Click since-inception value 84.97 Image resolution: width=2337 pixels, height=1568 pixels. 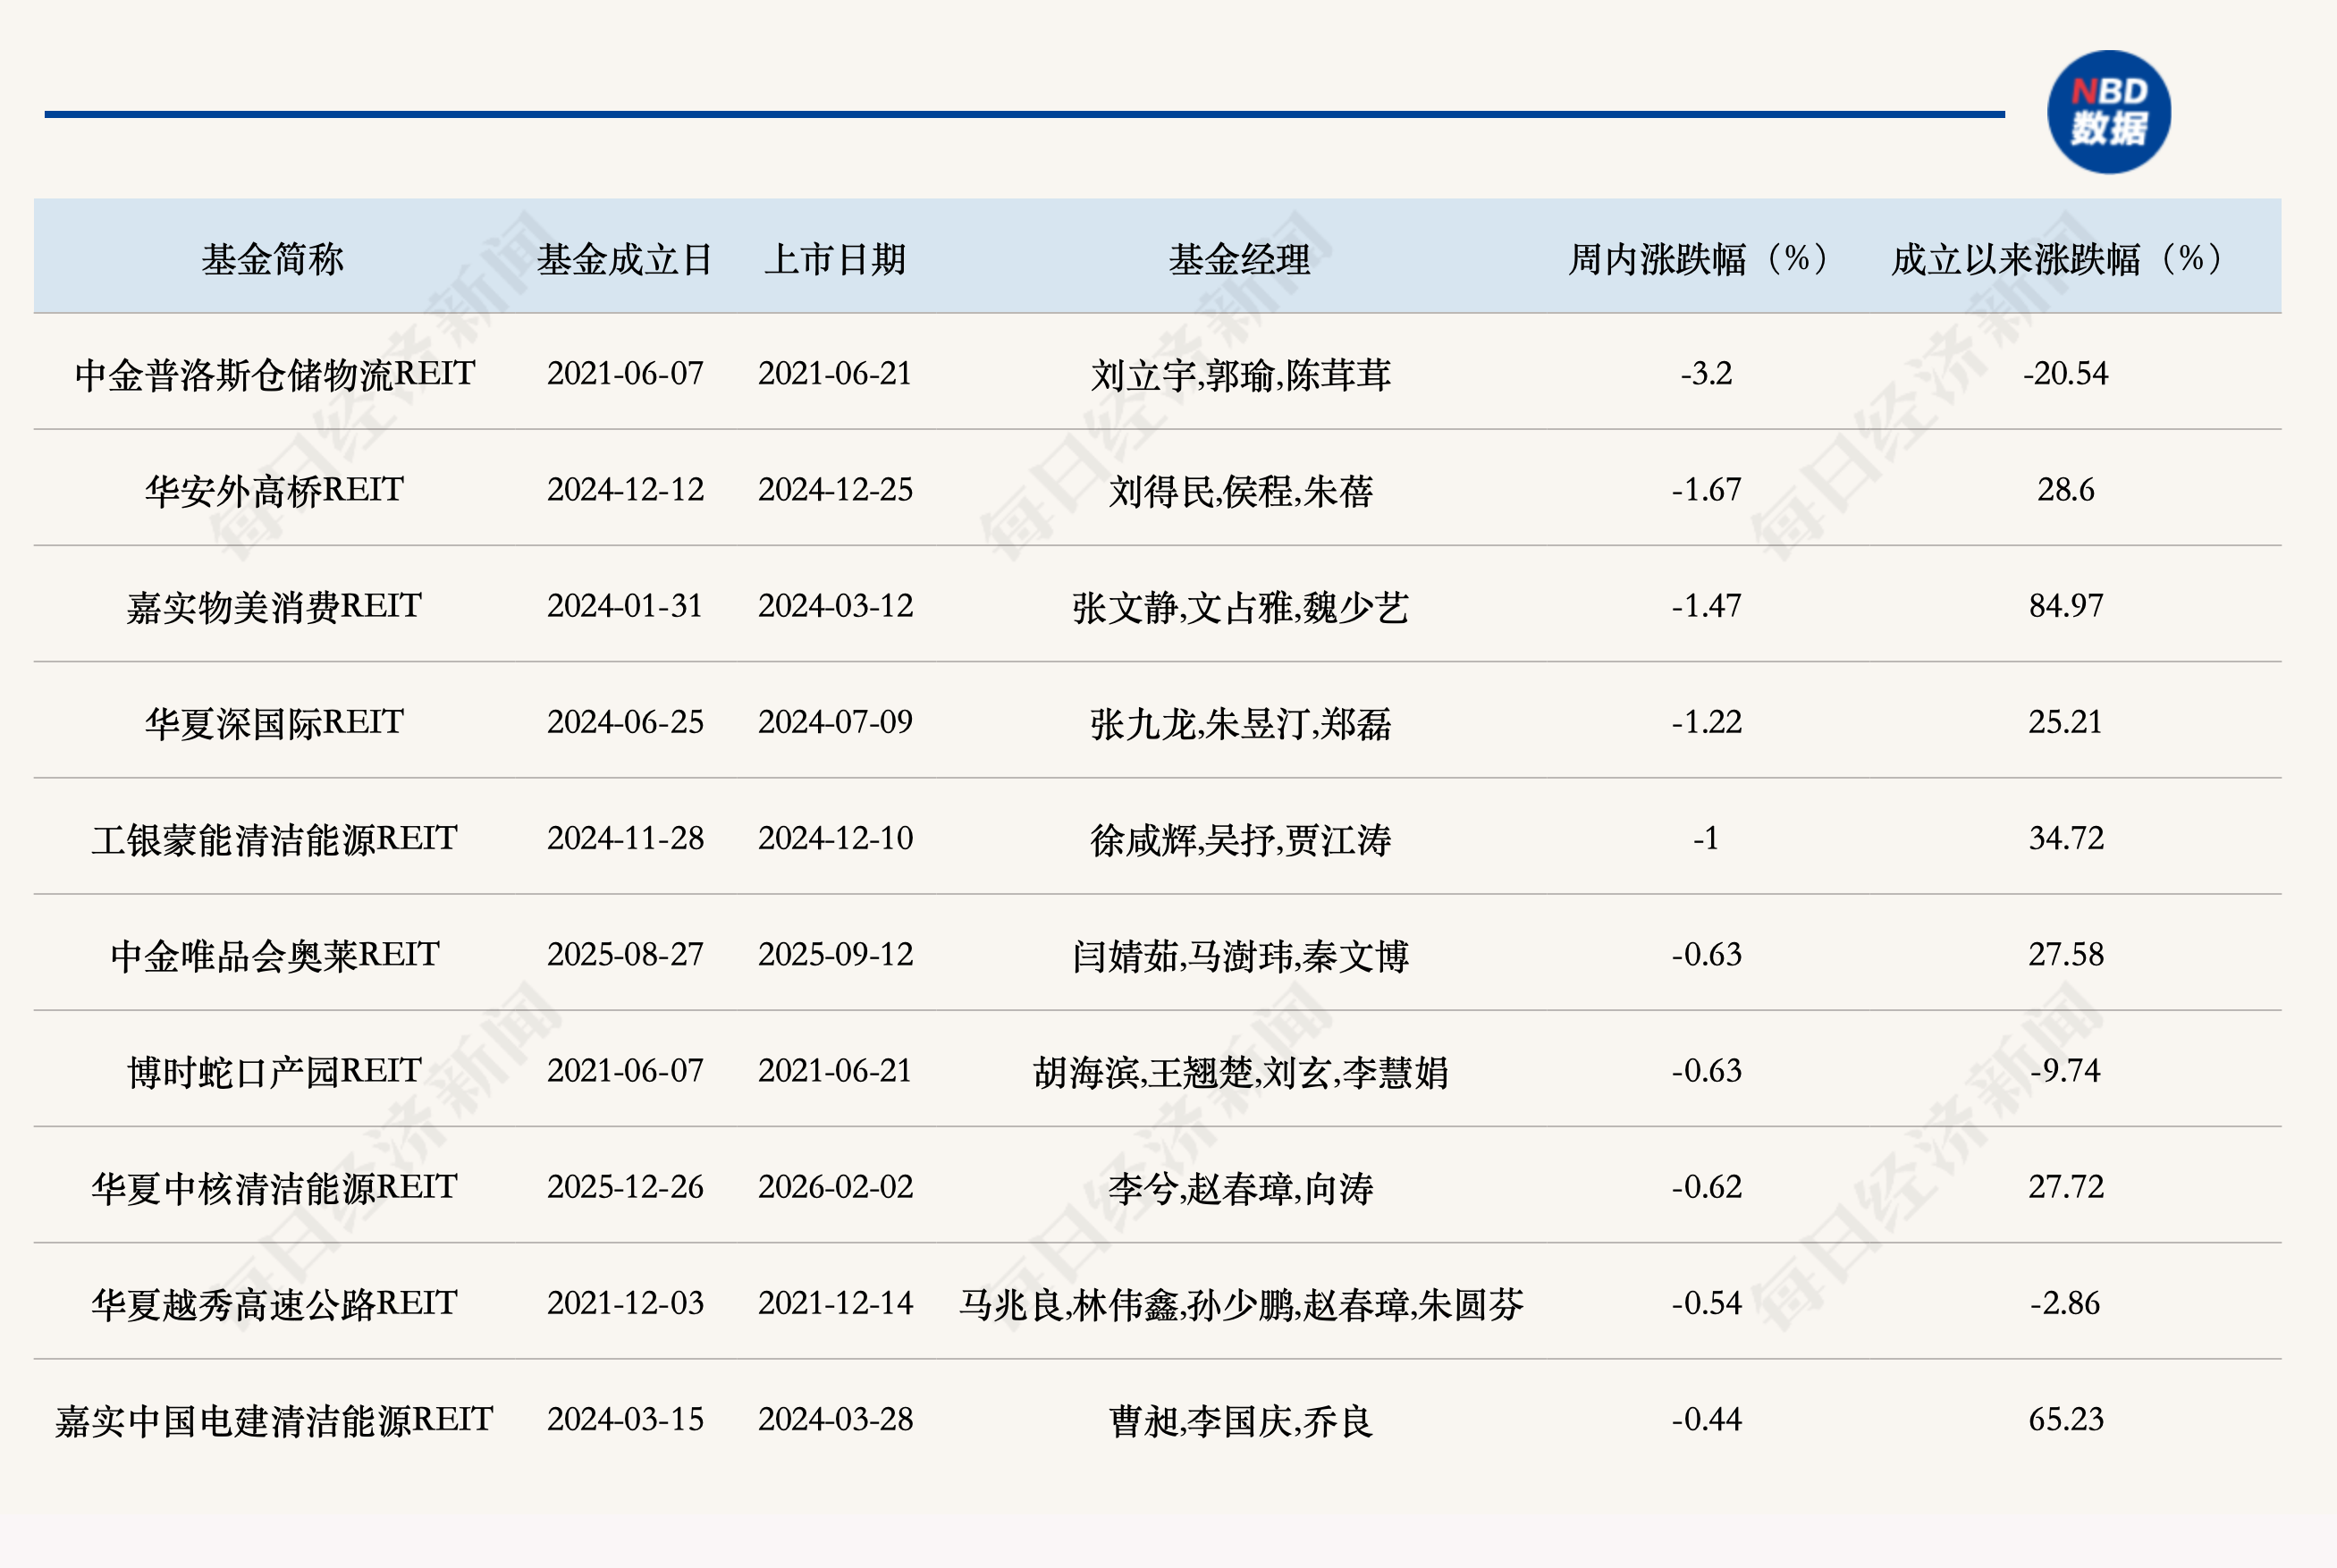pyautogui.click(x=2065, y=606)
